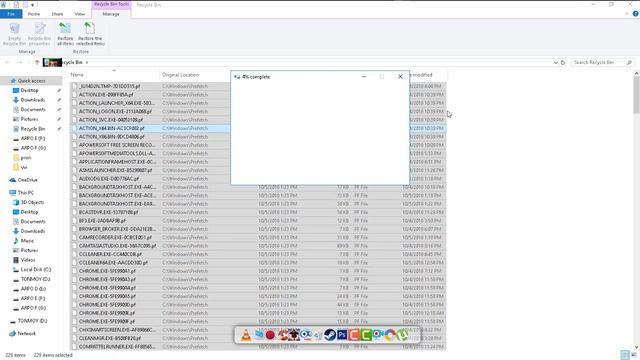Click the Up one level arrow

(37, 62)
